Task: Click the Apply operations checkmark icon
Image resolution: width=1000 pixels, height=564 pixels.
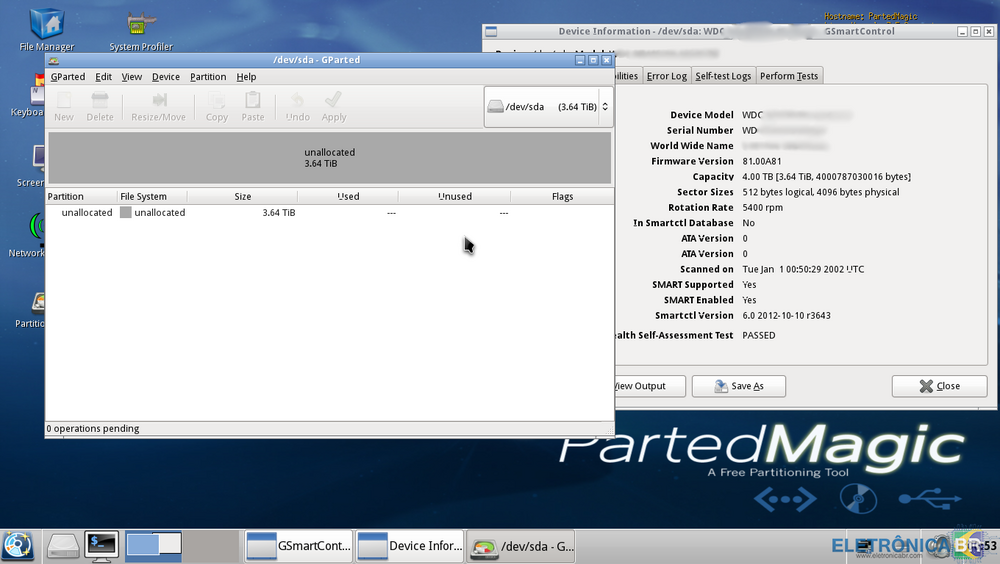Action: (x=334, y=106)
